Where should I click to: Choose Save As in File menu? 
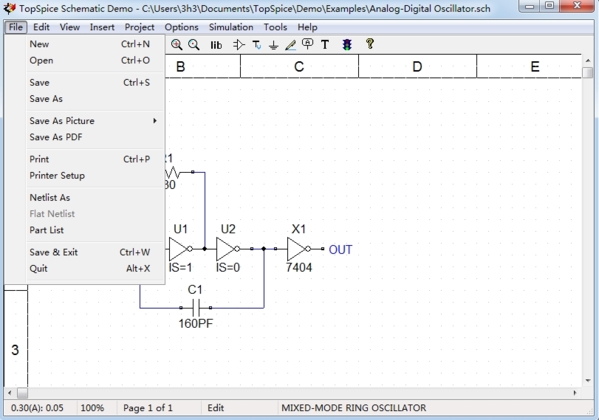(96, 99)
